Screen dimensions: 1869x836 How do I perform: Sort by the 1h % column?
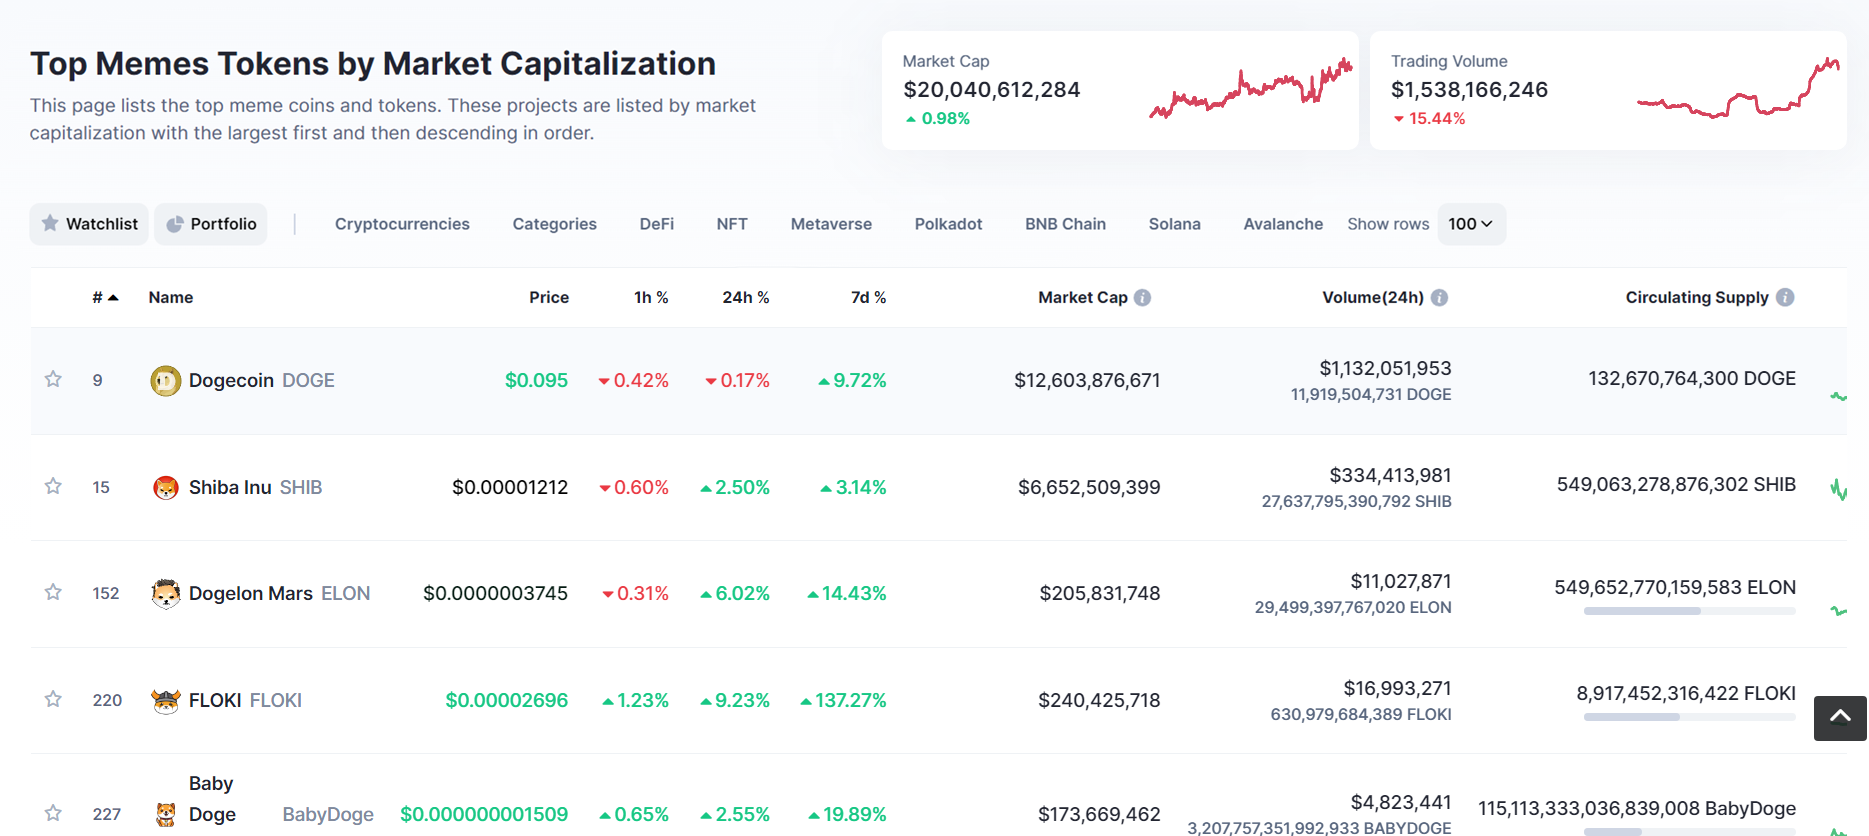coord(651,298)
